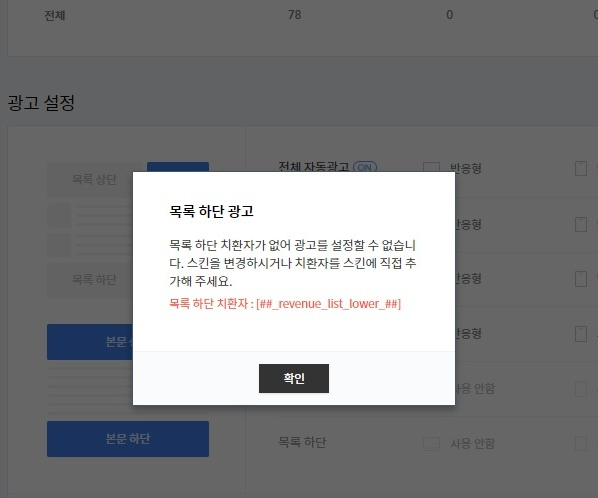Click the value 78 in the 전체 row

294,15
